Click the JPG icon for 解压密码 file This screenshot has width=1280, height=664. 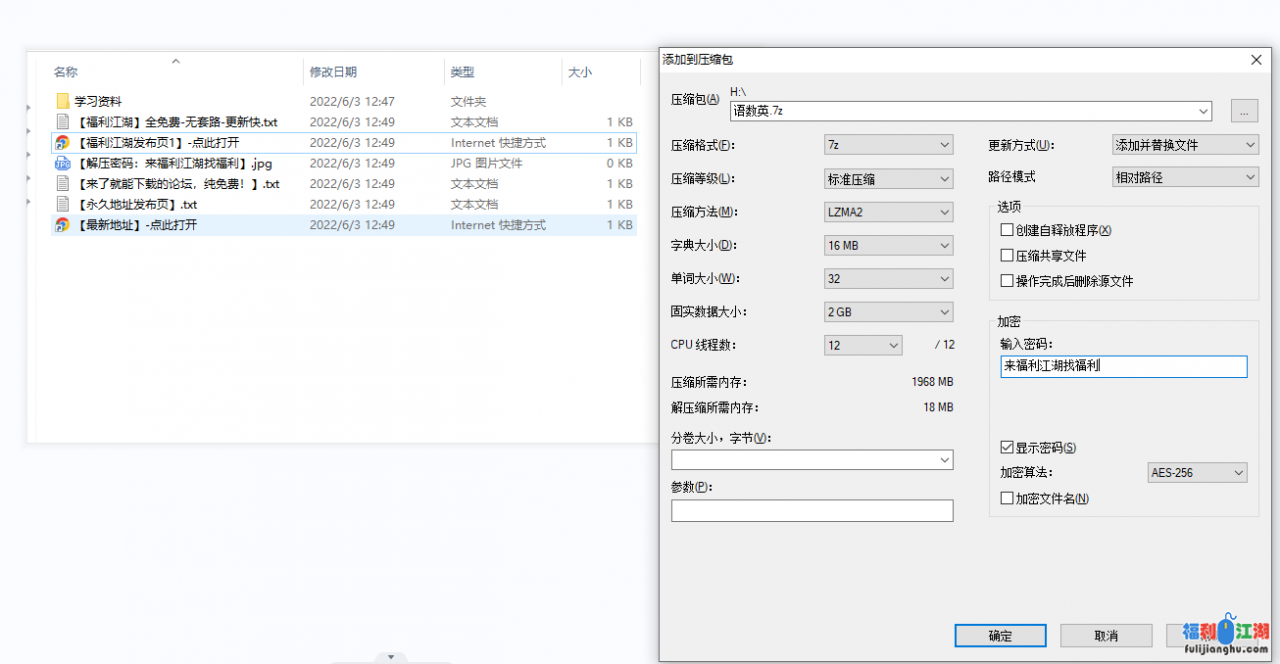[x=62, y=163]
